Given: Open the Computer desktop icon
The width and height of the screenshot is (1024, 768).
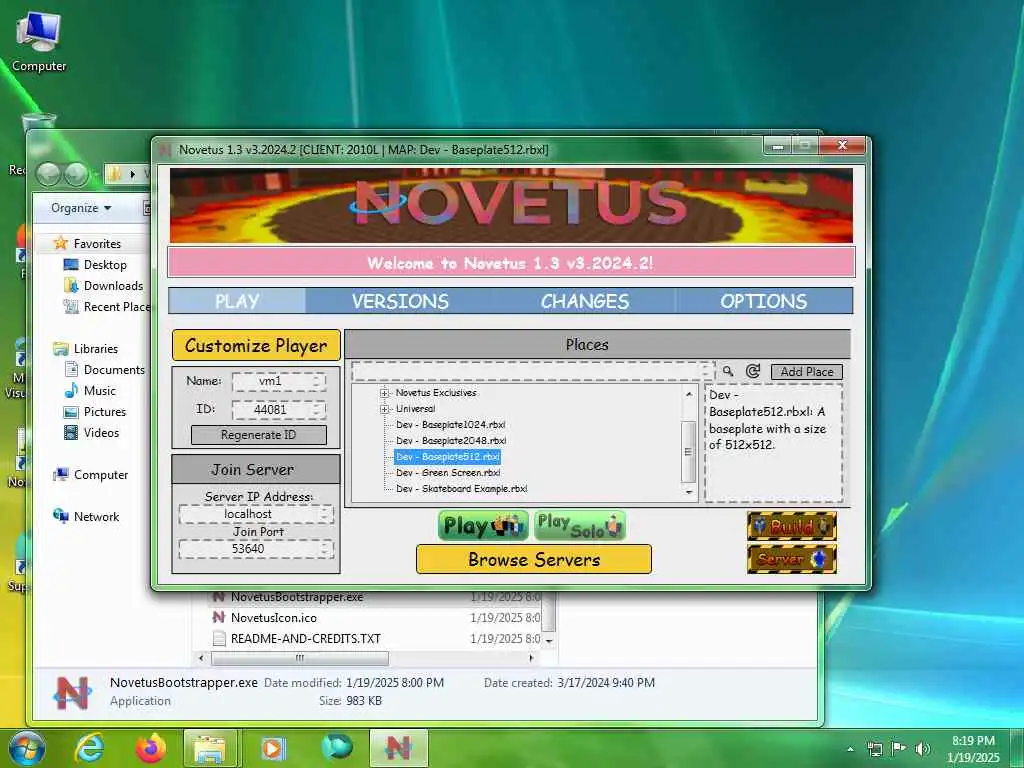Looking at the screenshot, I should 39,42.
